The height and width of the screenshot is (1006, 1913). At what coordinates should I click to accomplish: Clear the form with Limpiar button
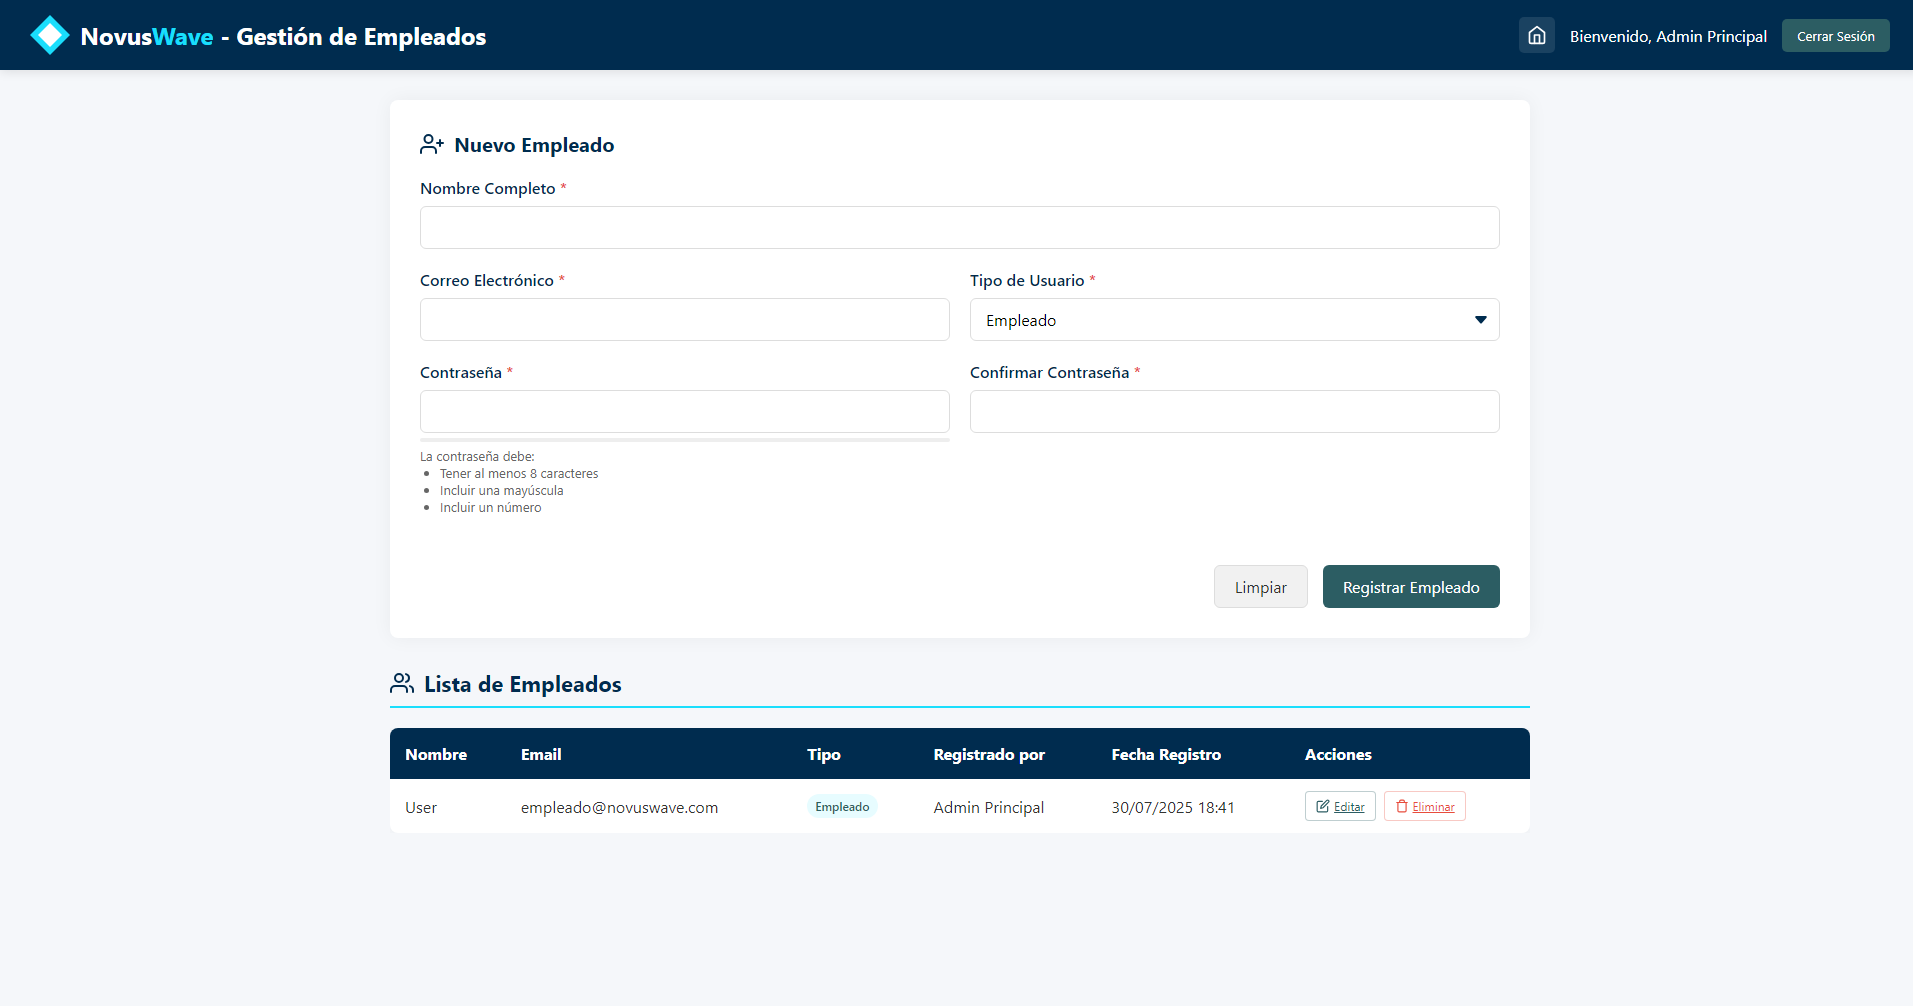click(1260, 587)
